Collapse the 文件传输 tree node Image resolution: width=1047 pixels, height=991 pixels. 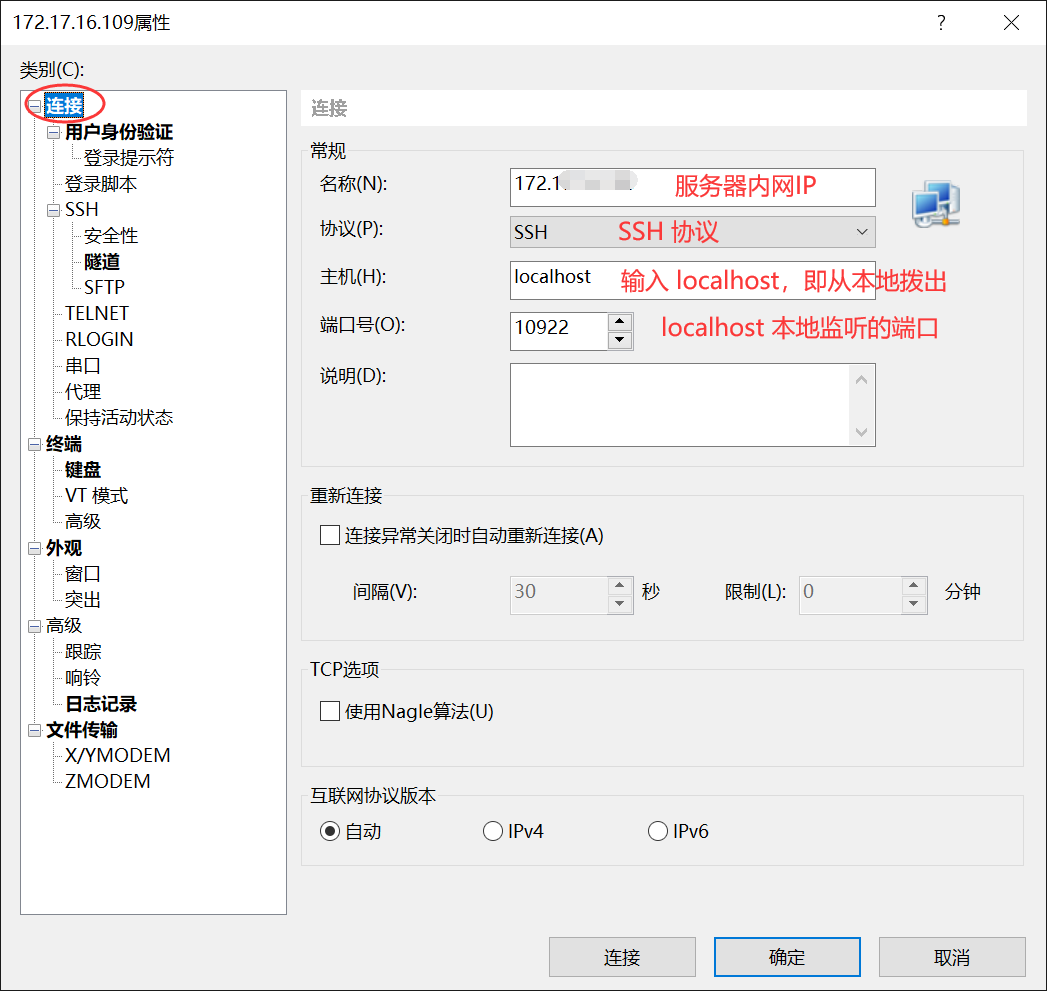tap(34, 730)
